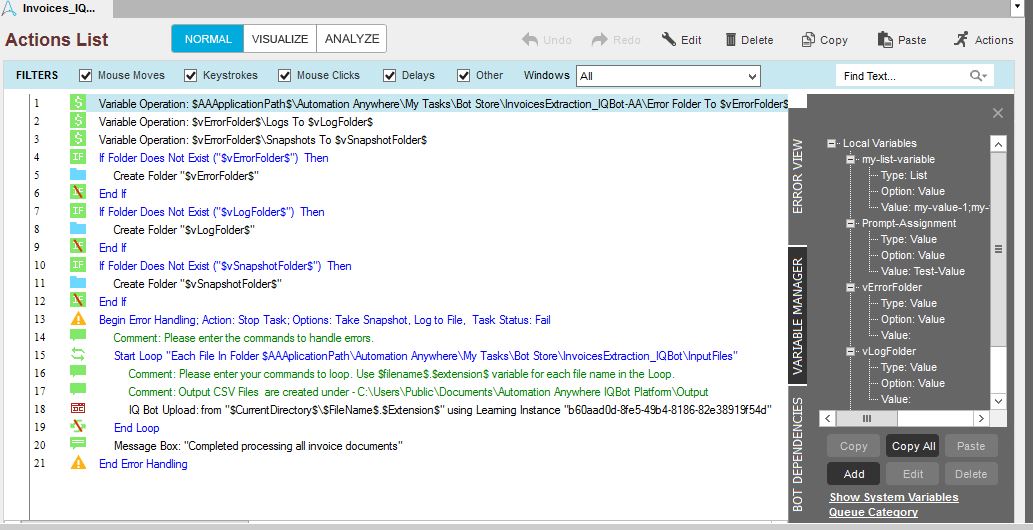Viewport: 1033px width, 530px height.
Task: Click the warning icon on line 13
Action: click(78, 320)
